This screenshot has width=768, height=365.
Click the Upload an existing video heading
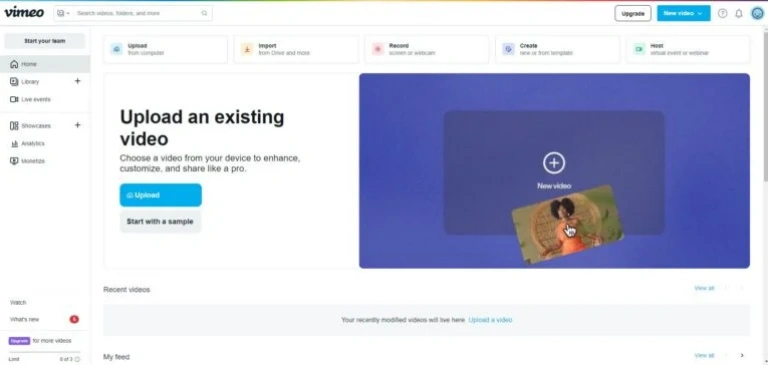[x=202, y=128]
